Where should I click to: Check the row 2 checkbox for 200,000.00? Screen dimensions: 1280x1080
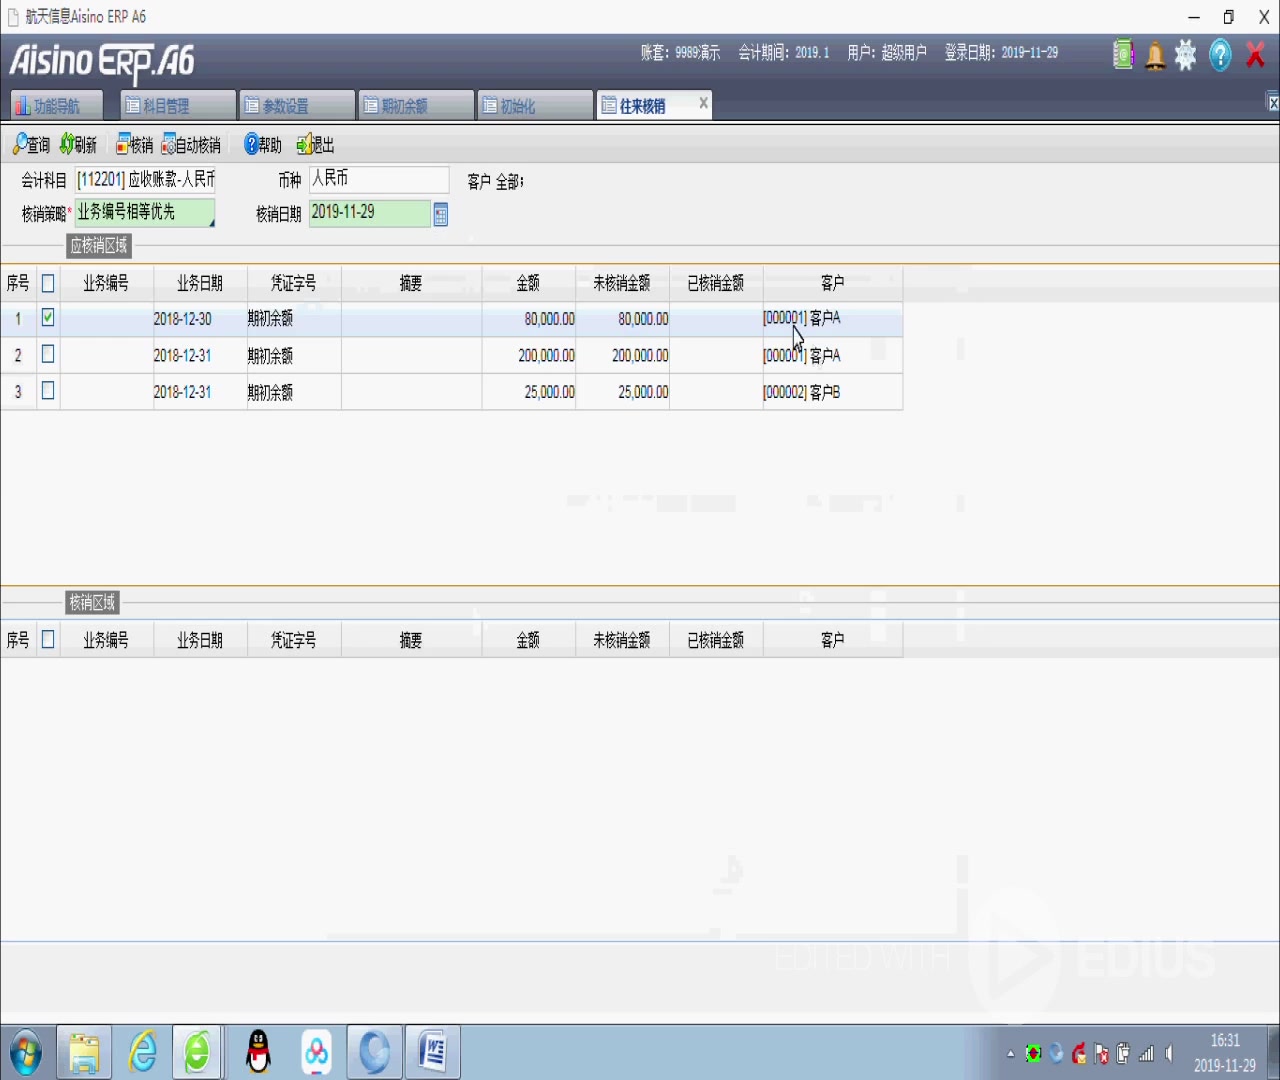coord(48,354)
